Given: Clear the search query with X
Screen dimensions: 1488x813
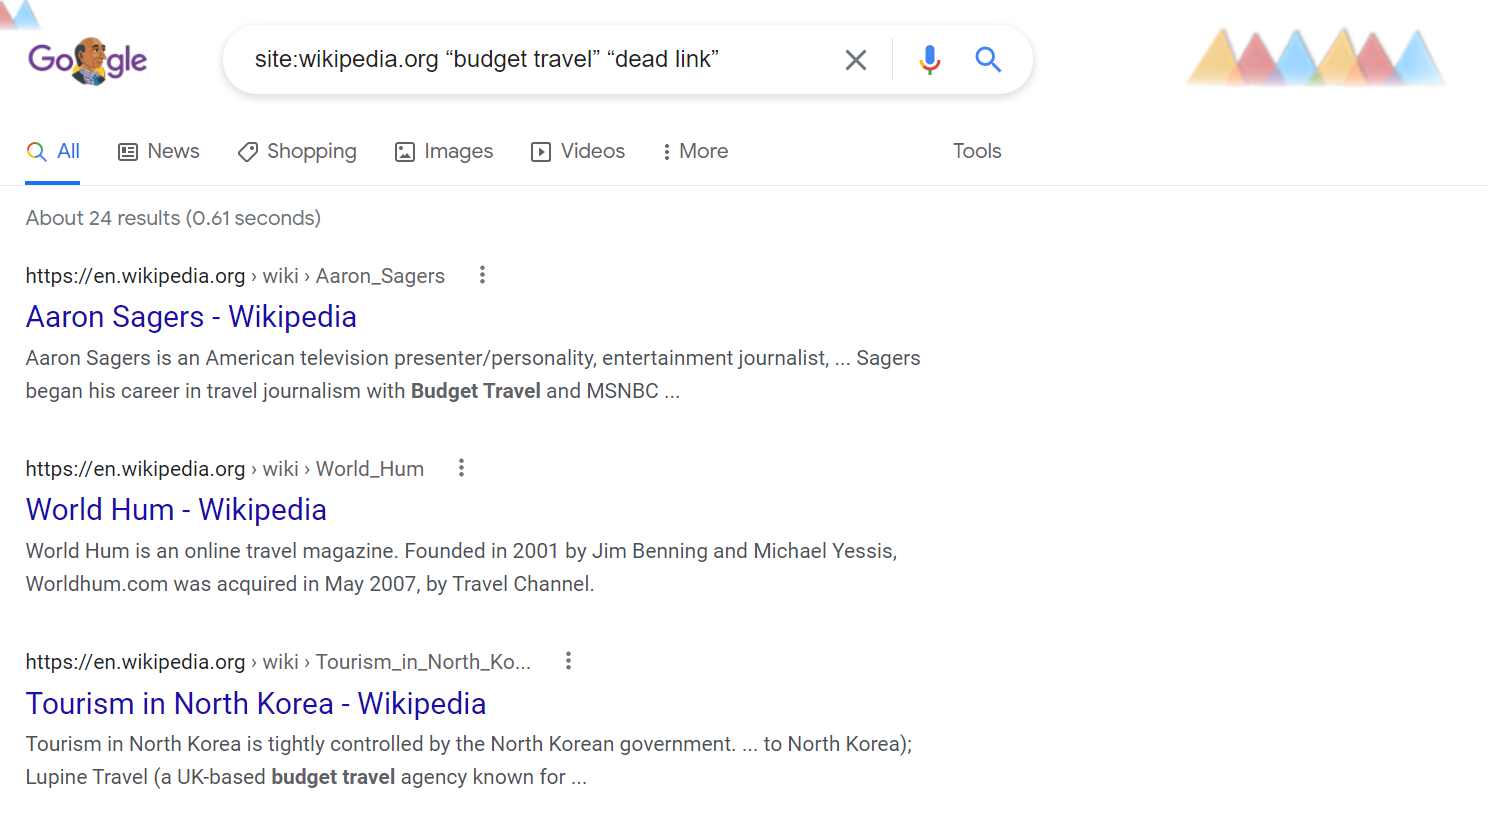Looking at the screenshot, I should coord(856,60).
